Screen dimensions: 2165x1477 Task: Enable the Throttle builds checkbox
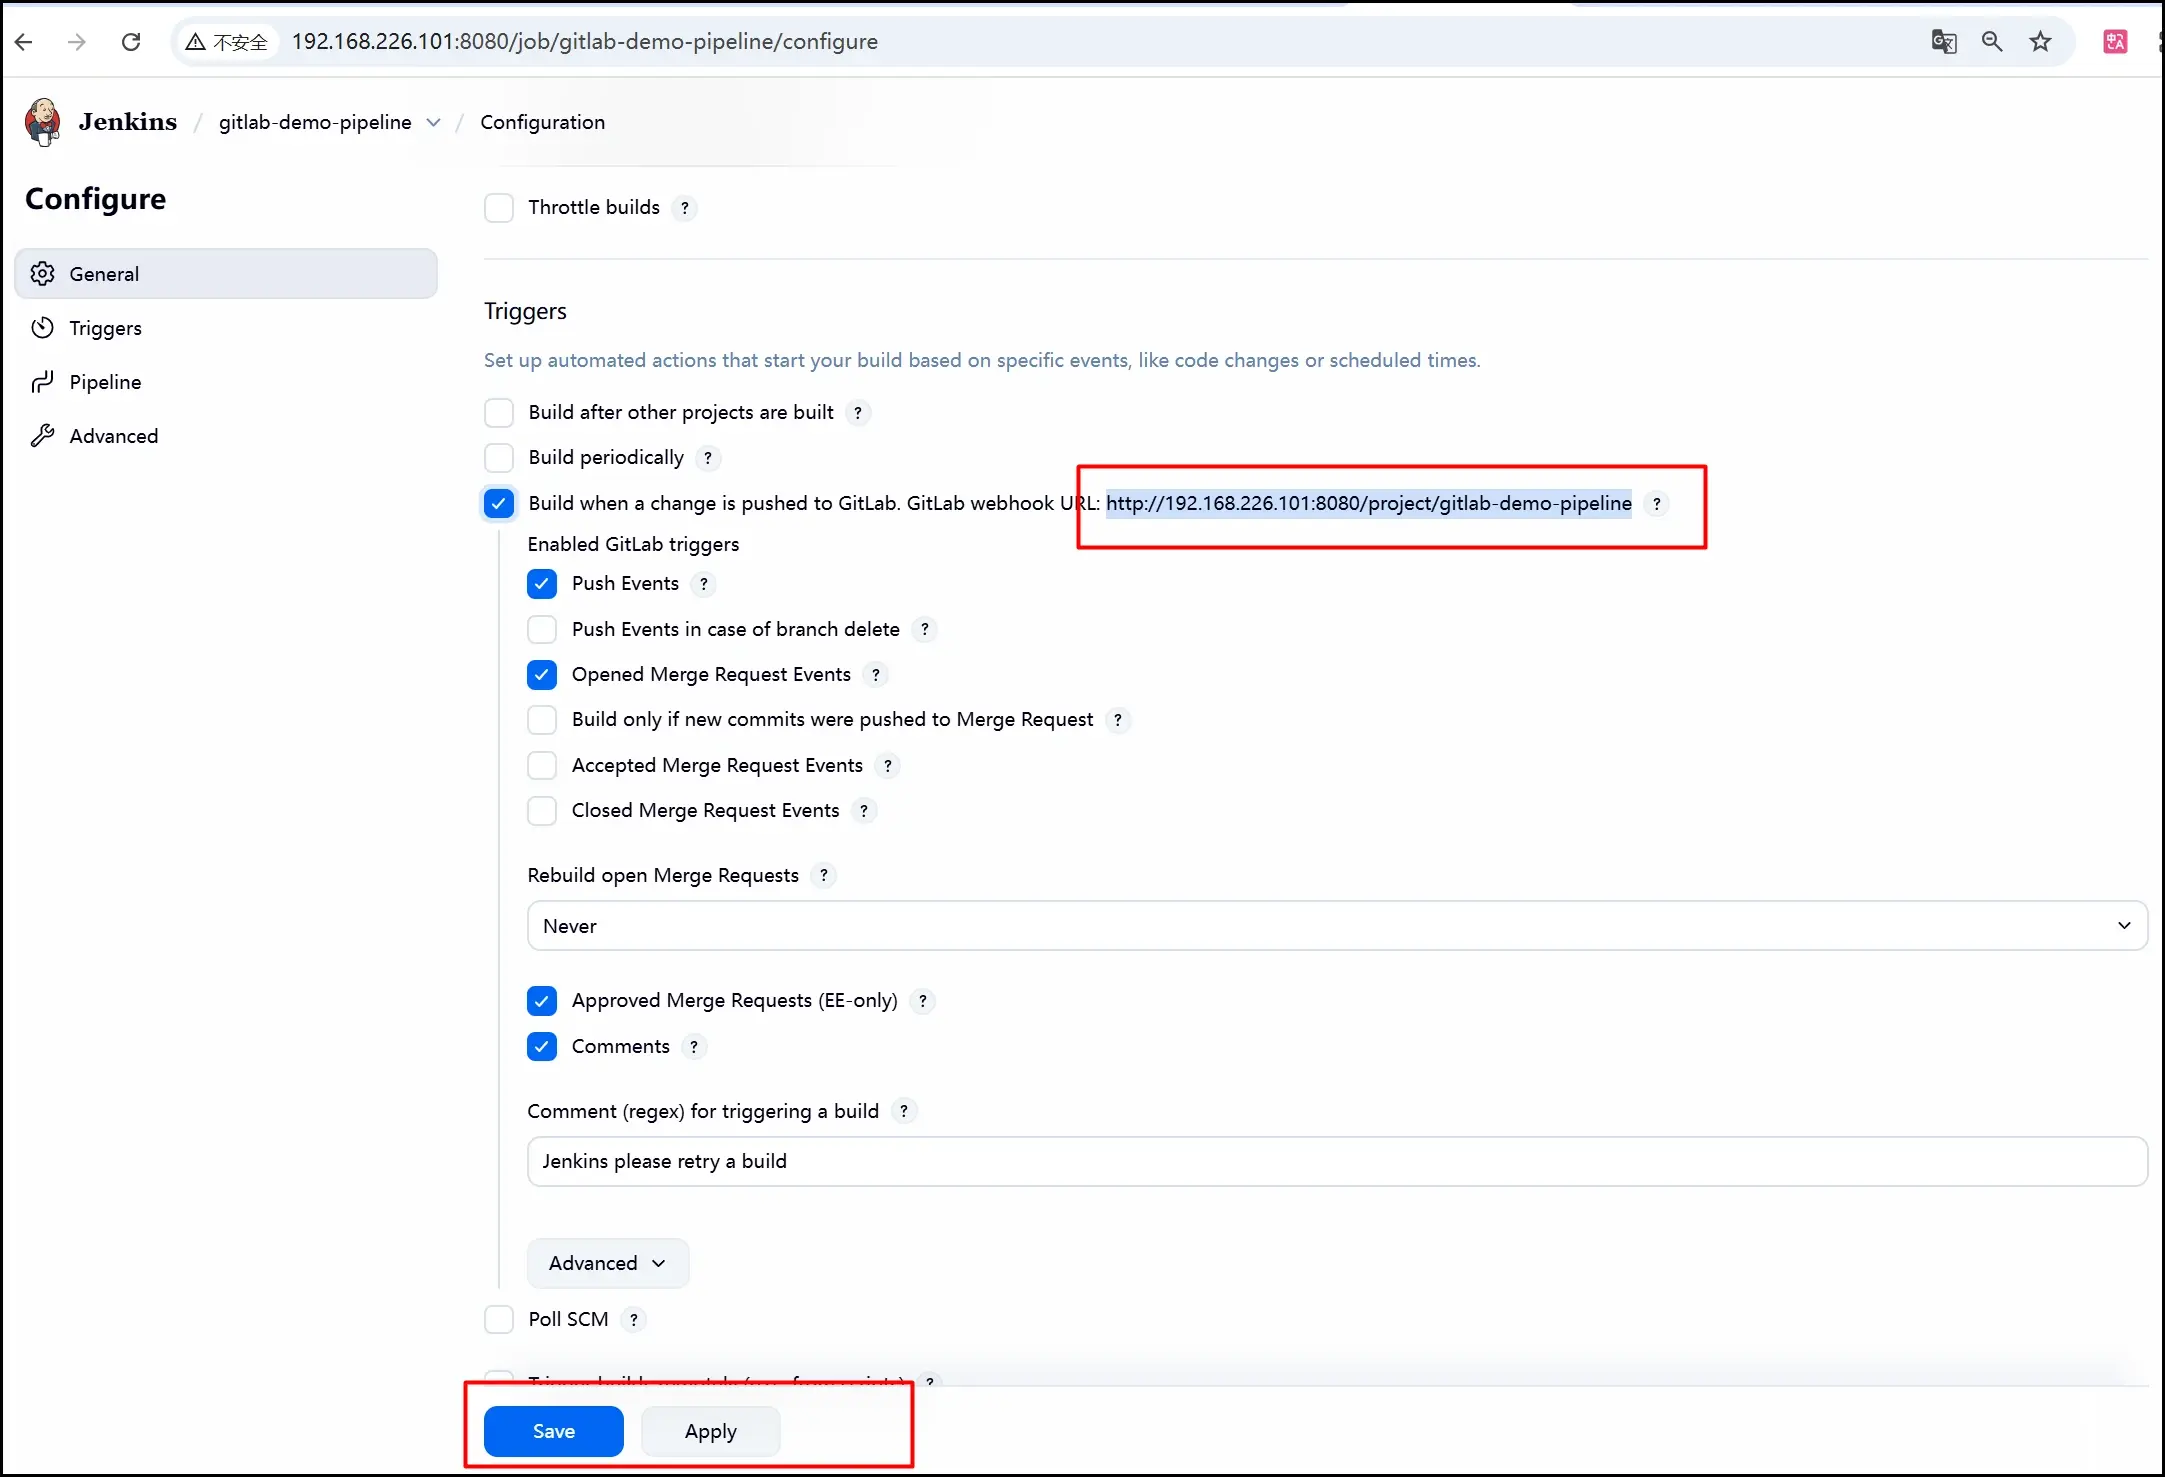click(499, 208)
